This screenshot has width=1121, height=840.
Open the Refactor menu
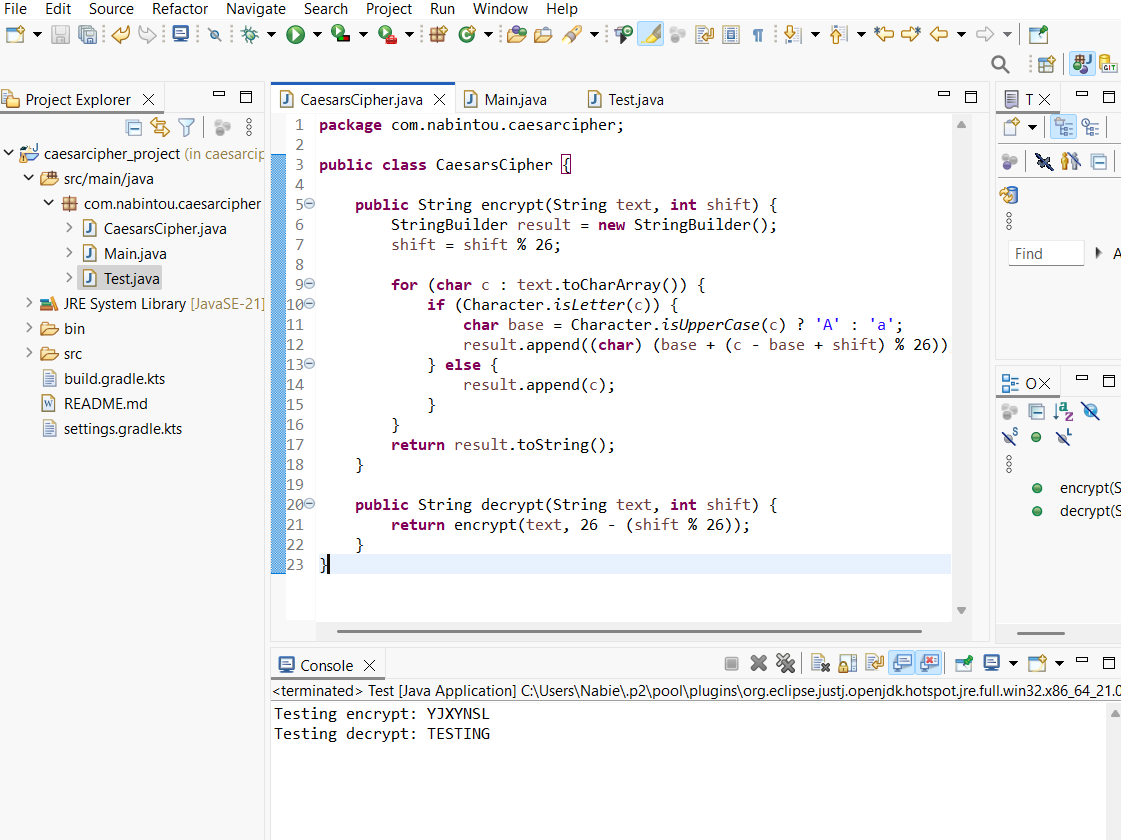tap(179, 9)
